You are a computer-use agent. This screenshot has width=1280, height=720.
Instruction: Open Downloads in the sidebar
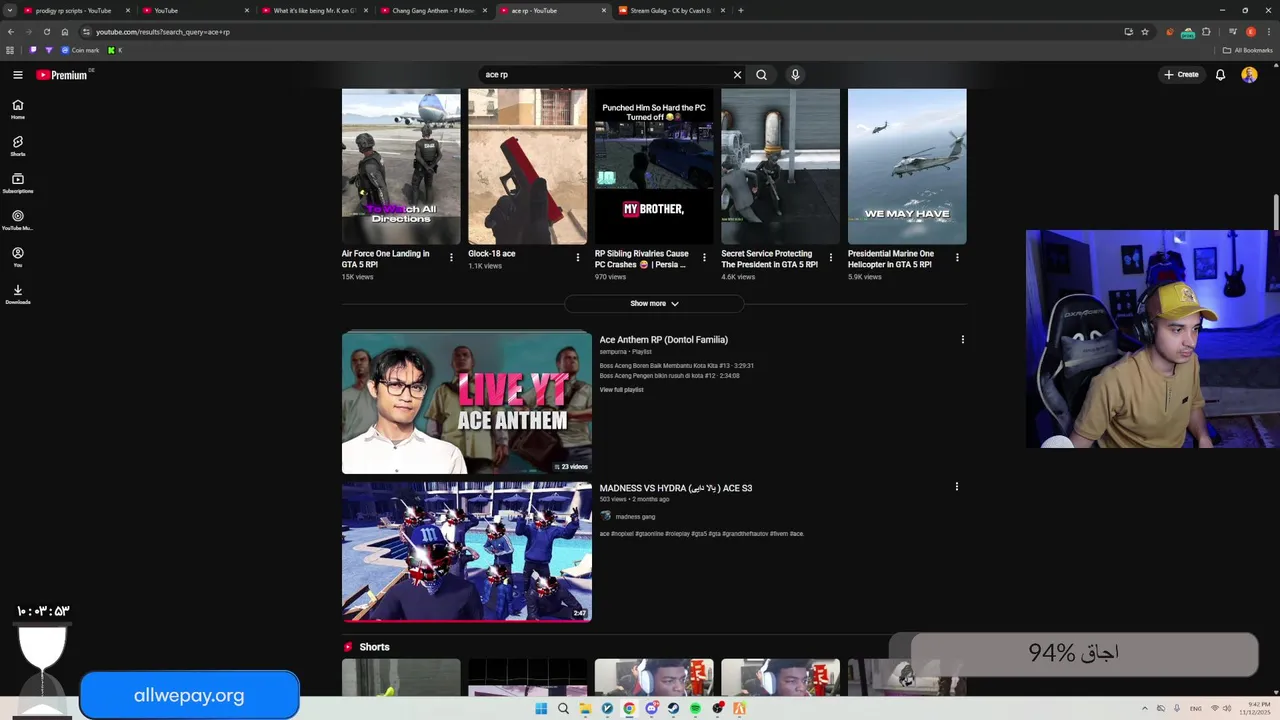click(17, 294)
